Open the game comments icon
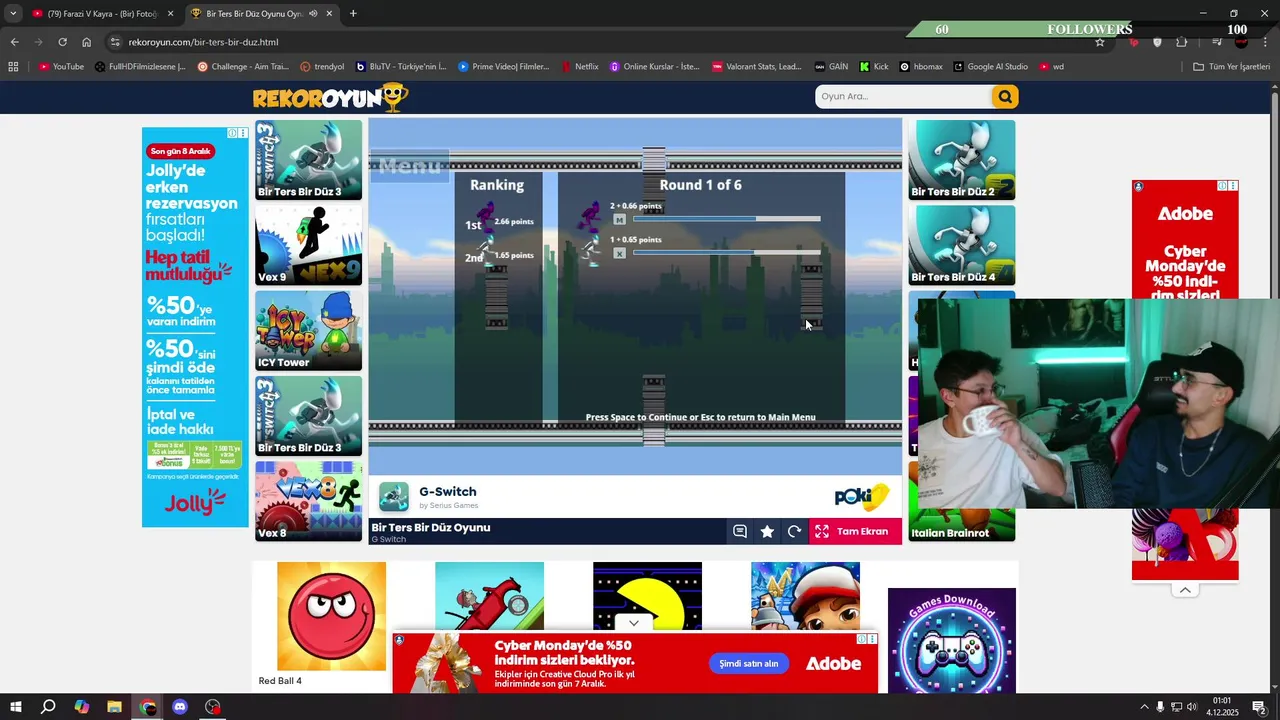Viewport: 1280px width, 720px height. 740,532
